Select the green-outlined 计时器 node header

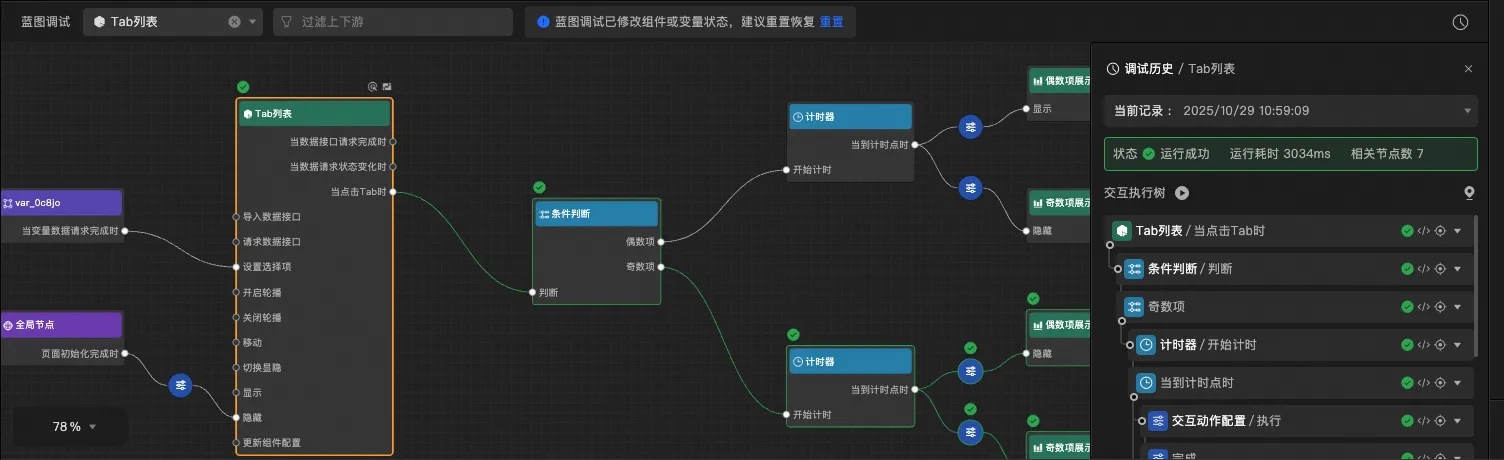click(x=850, y=362)
